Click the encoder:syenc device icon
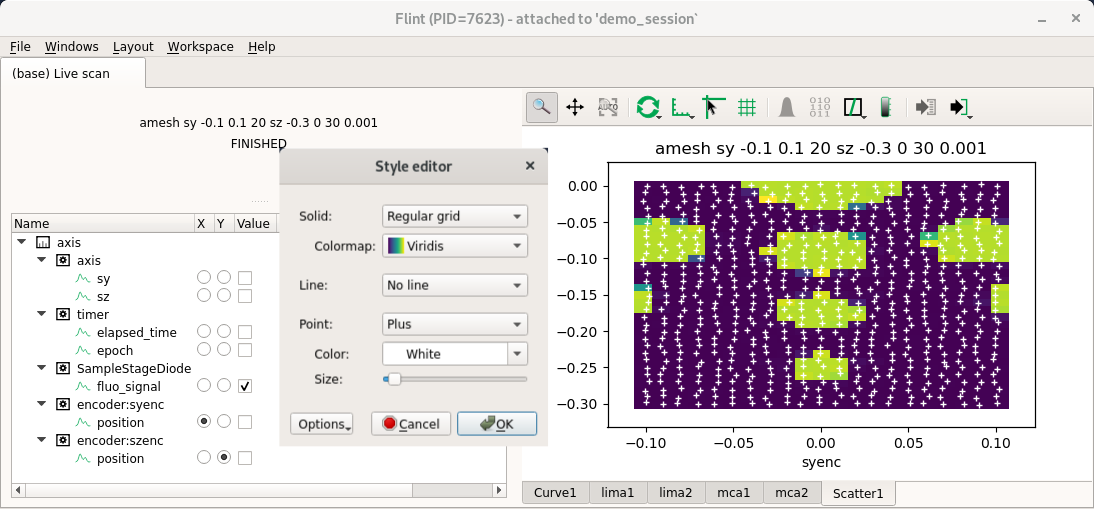This screenshot has height=509, width=1094. (63, 404)
